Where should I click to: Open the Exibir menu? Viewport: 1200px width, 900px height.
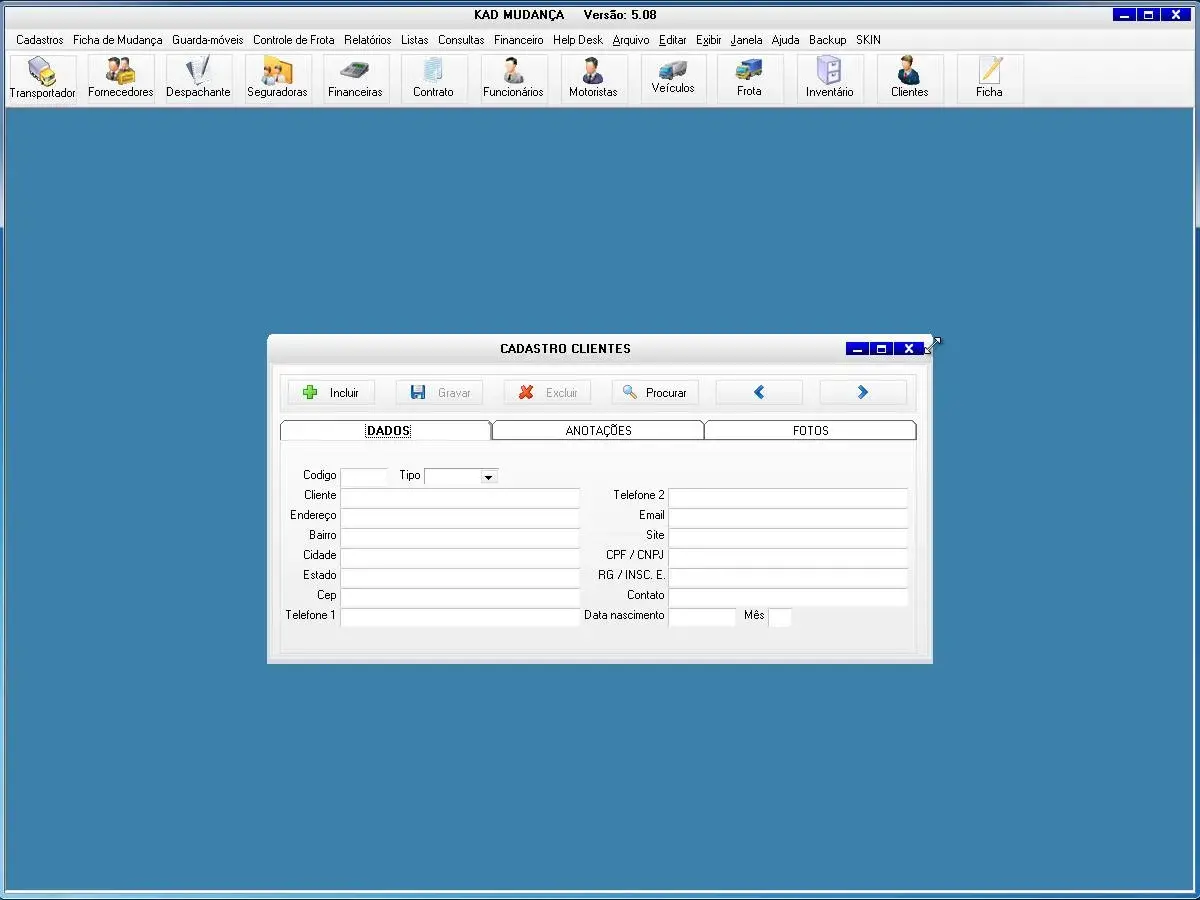[x=709, y=40]
